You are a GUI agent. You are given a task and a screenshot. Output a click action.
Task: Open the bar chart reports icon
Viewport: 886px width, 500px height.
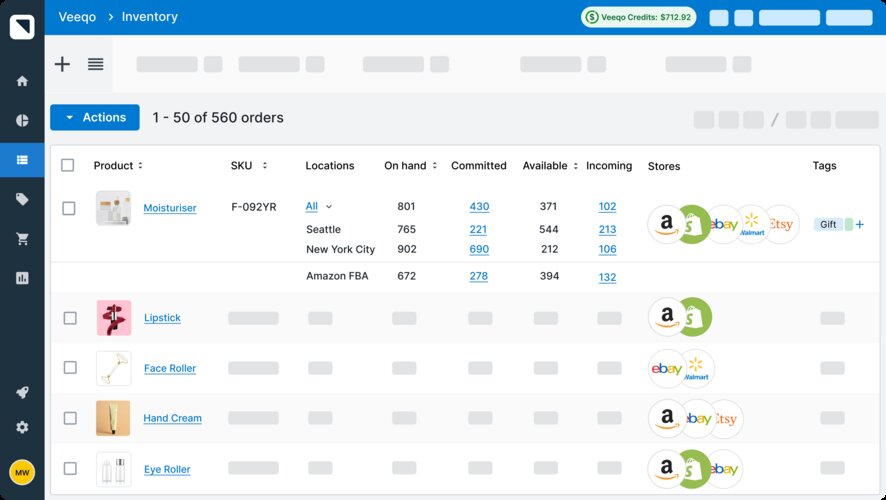click(x=22, y=278)
